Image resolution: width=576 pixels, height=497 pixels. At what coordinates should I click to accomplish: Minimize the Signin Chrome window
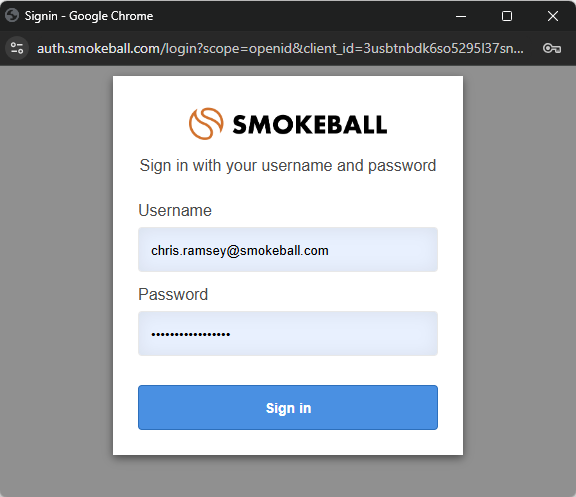(461, 16)
